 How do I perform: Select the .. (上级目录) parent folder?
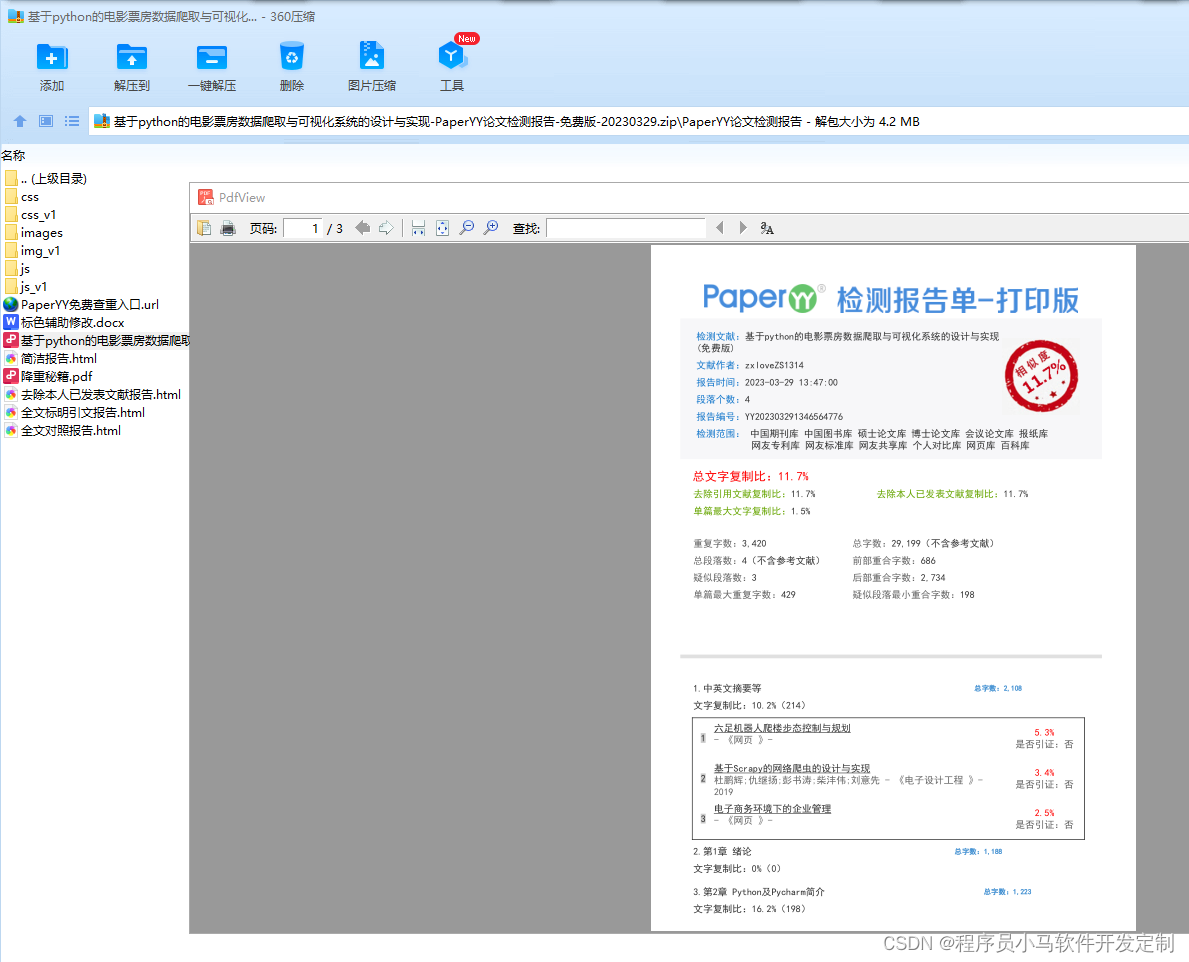45,179
